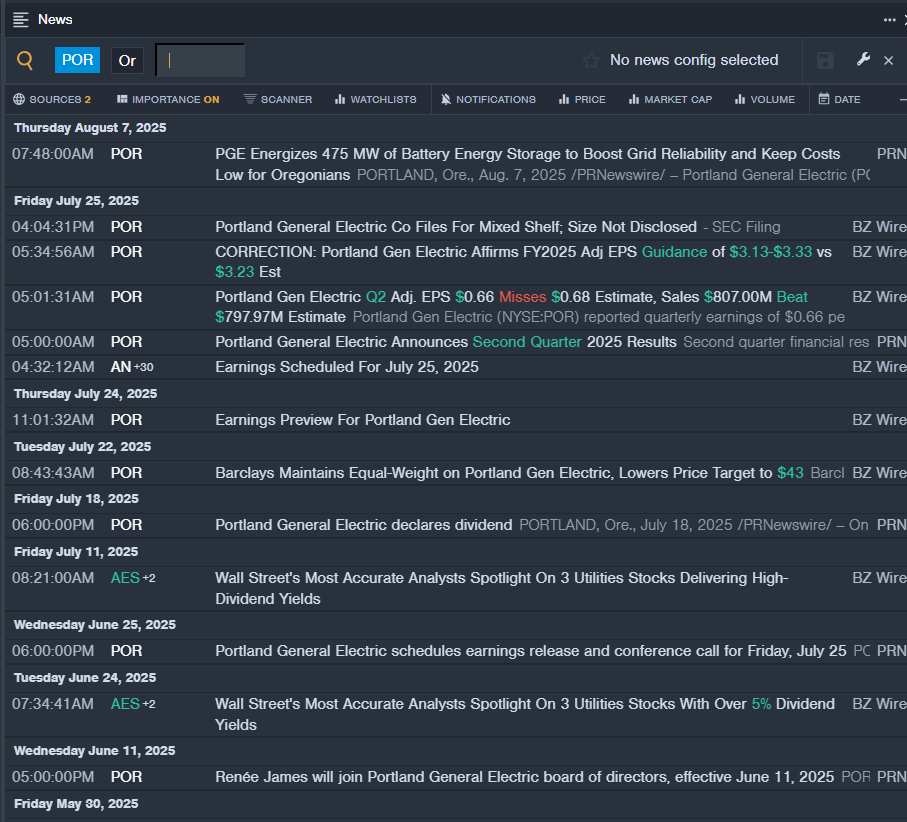Viewport: 907px width, 822px height.
Task: Open Earnings Preview For Portland Gen Electric
Action: click(363, 420)
